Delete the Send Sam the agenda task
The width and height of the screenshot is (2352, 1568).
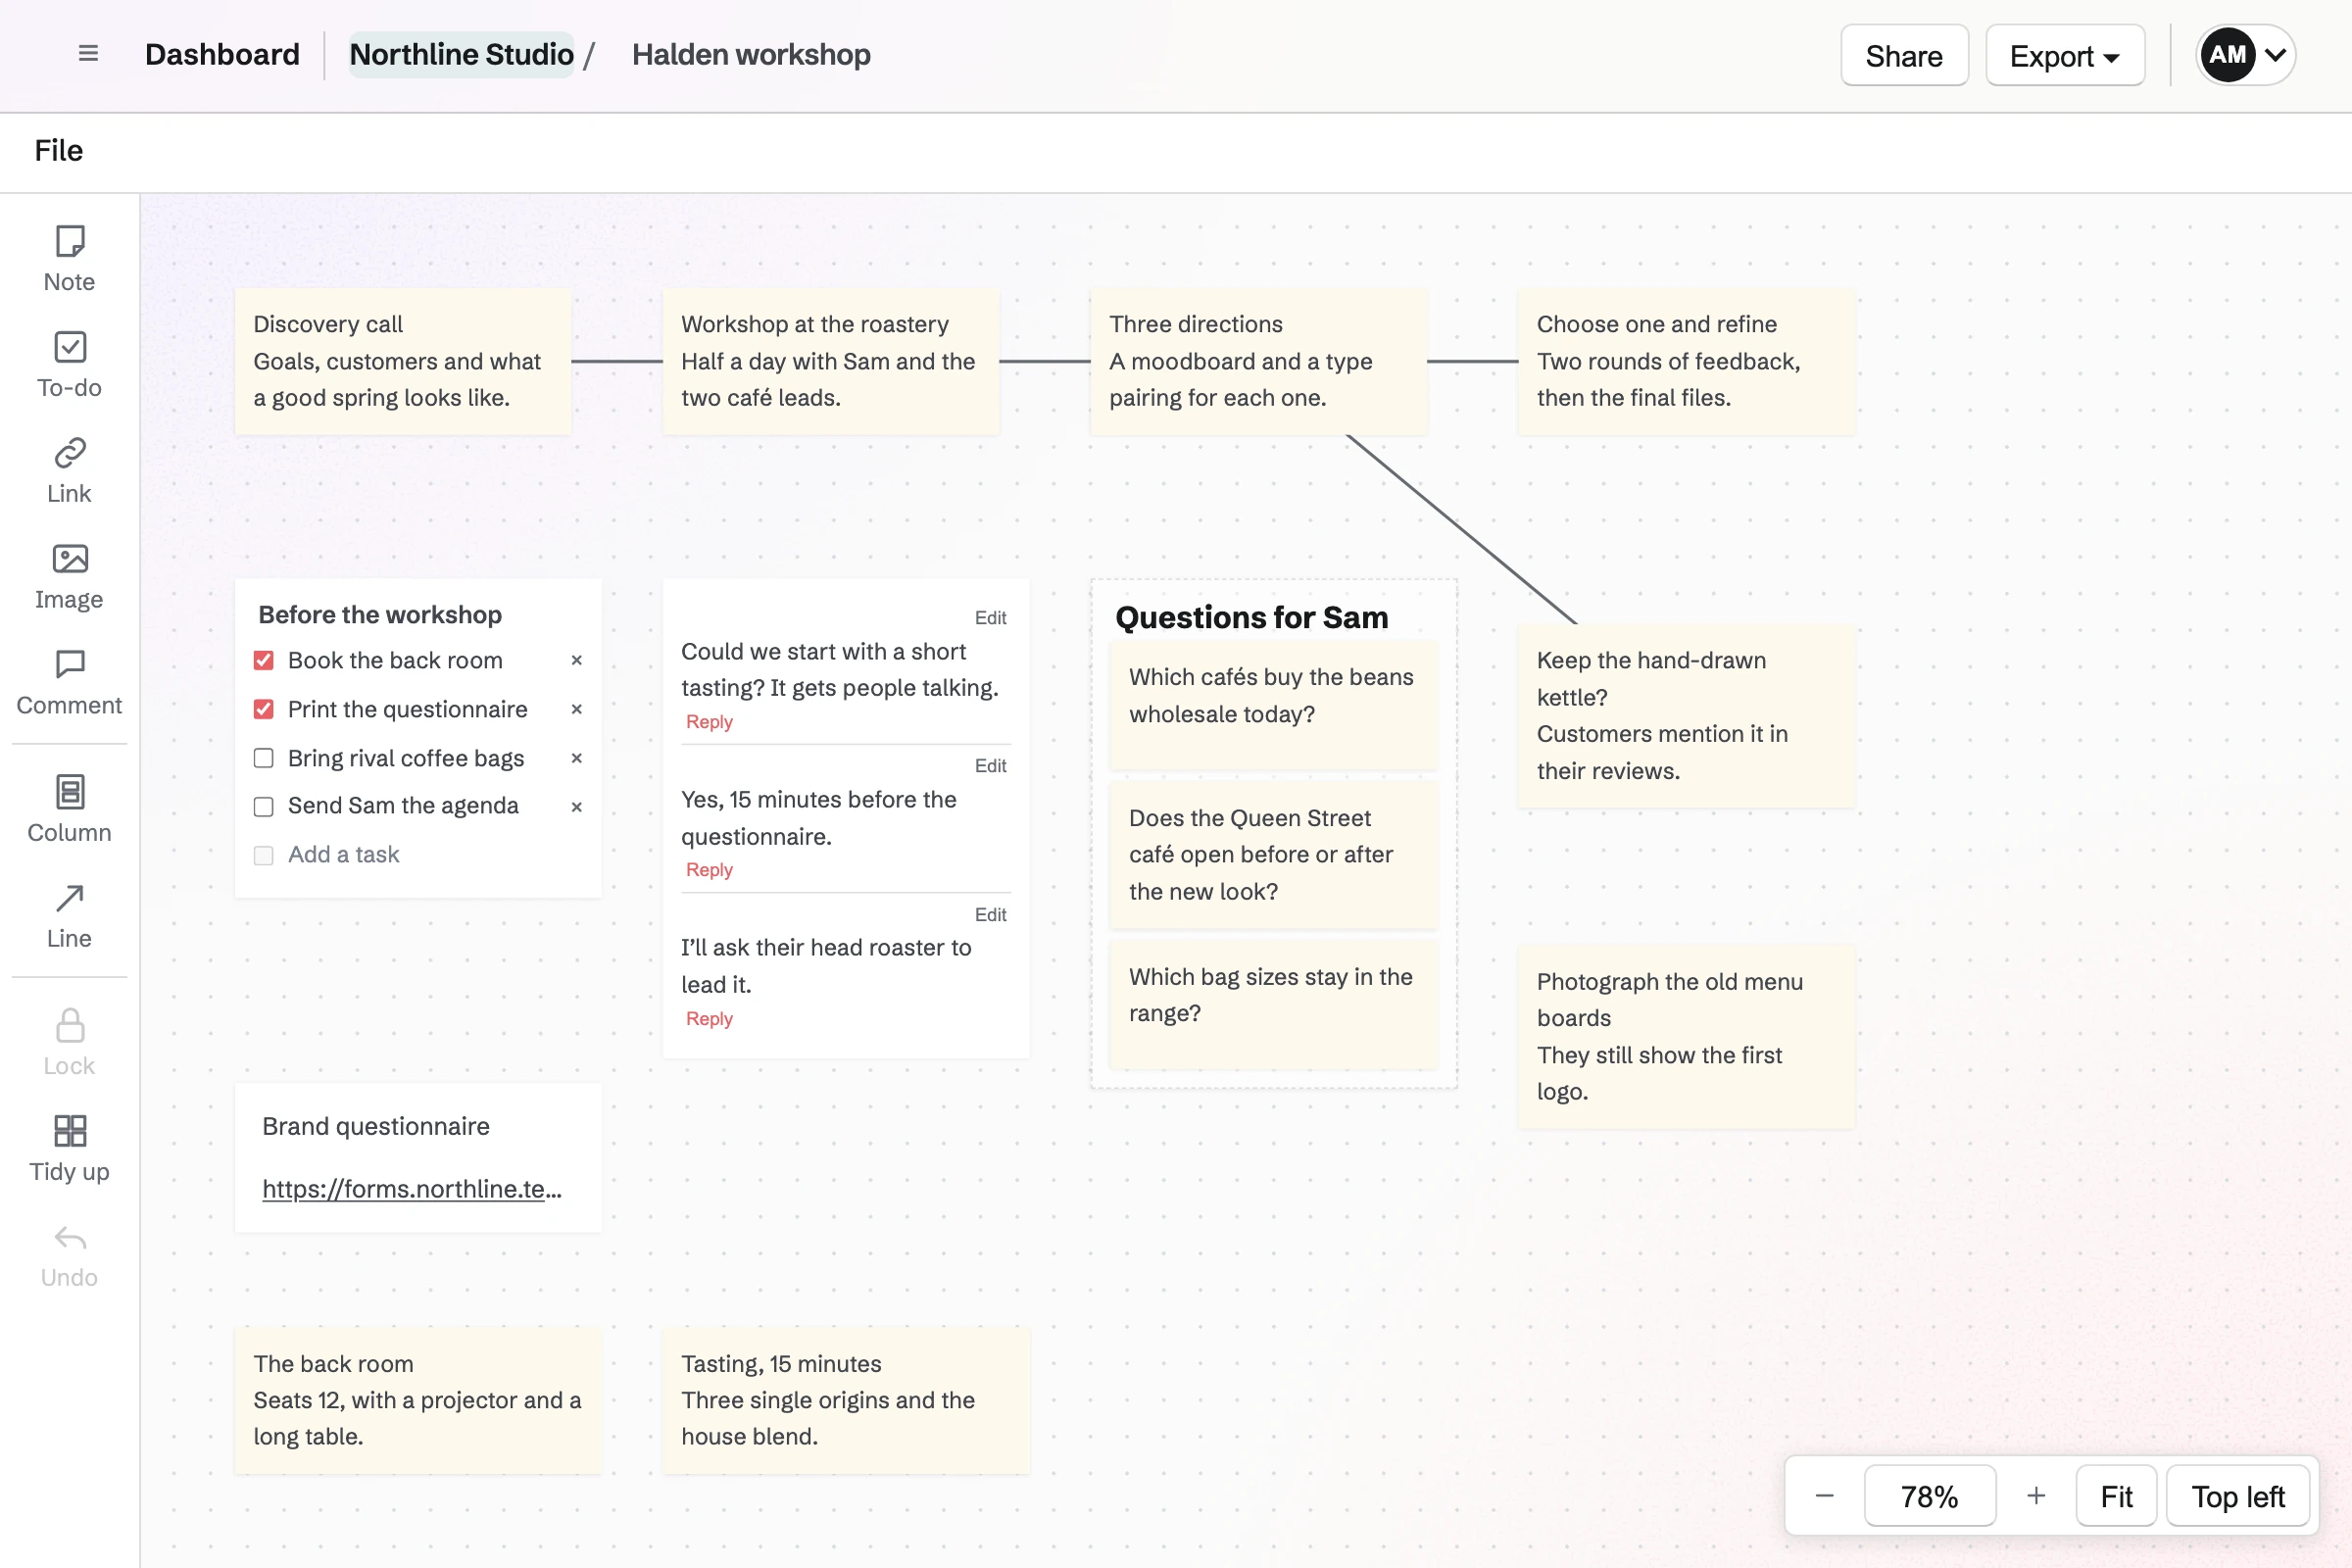(x=577, y=807)
